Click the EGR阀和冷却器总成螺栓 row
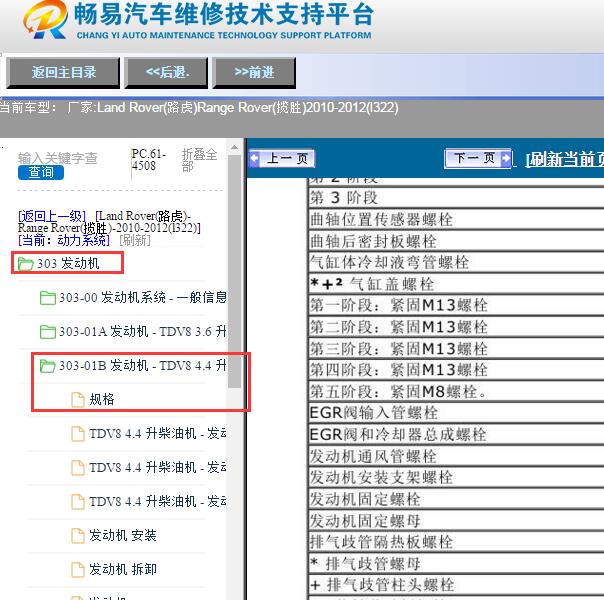The width and height of the screenshot is (604, 600). (456, 435)
